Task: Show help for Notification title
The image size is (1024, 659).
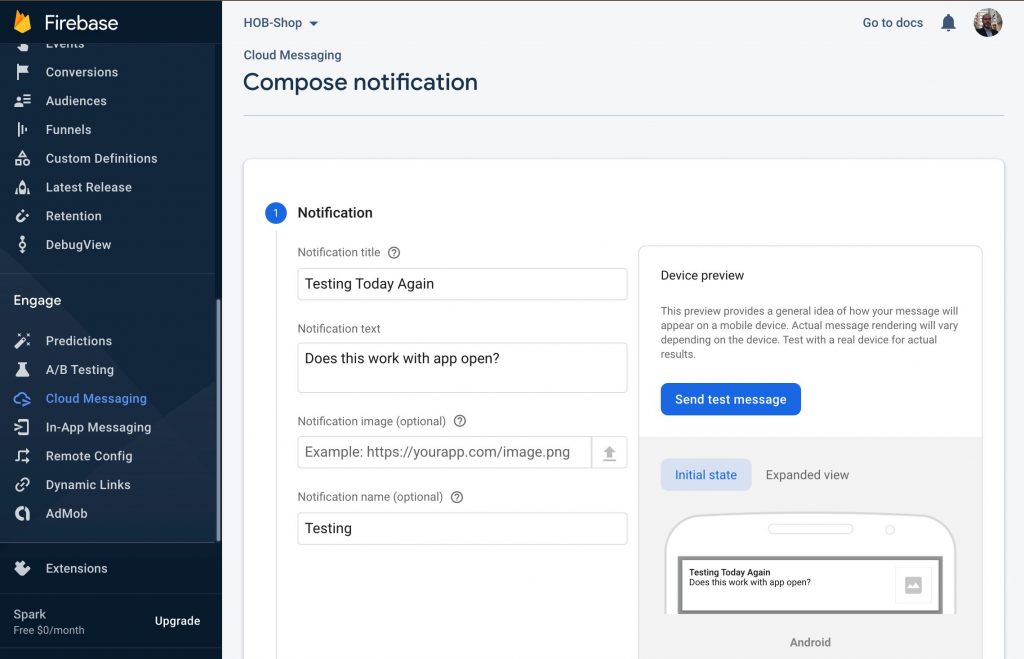Action: tap(394, 253)
